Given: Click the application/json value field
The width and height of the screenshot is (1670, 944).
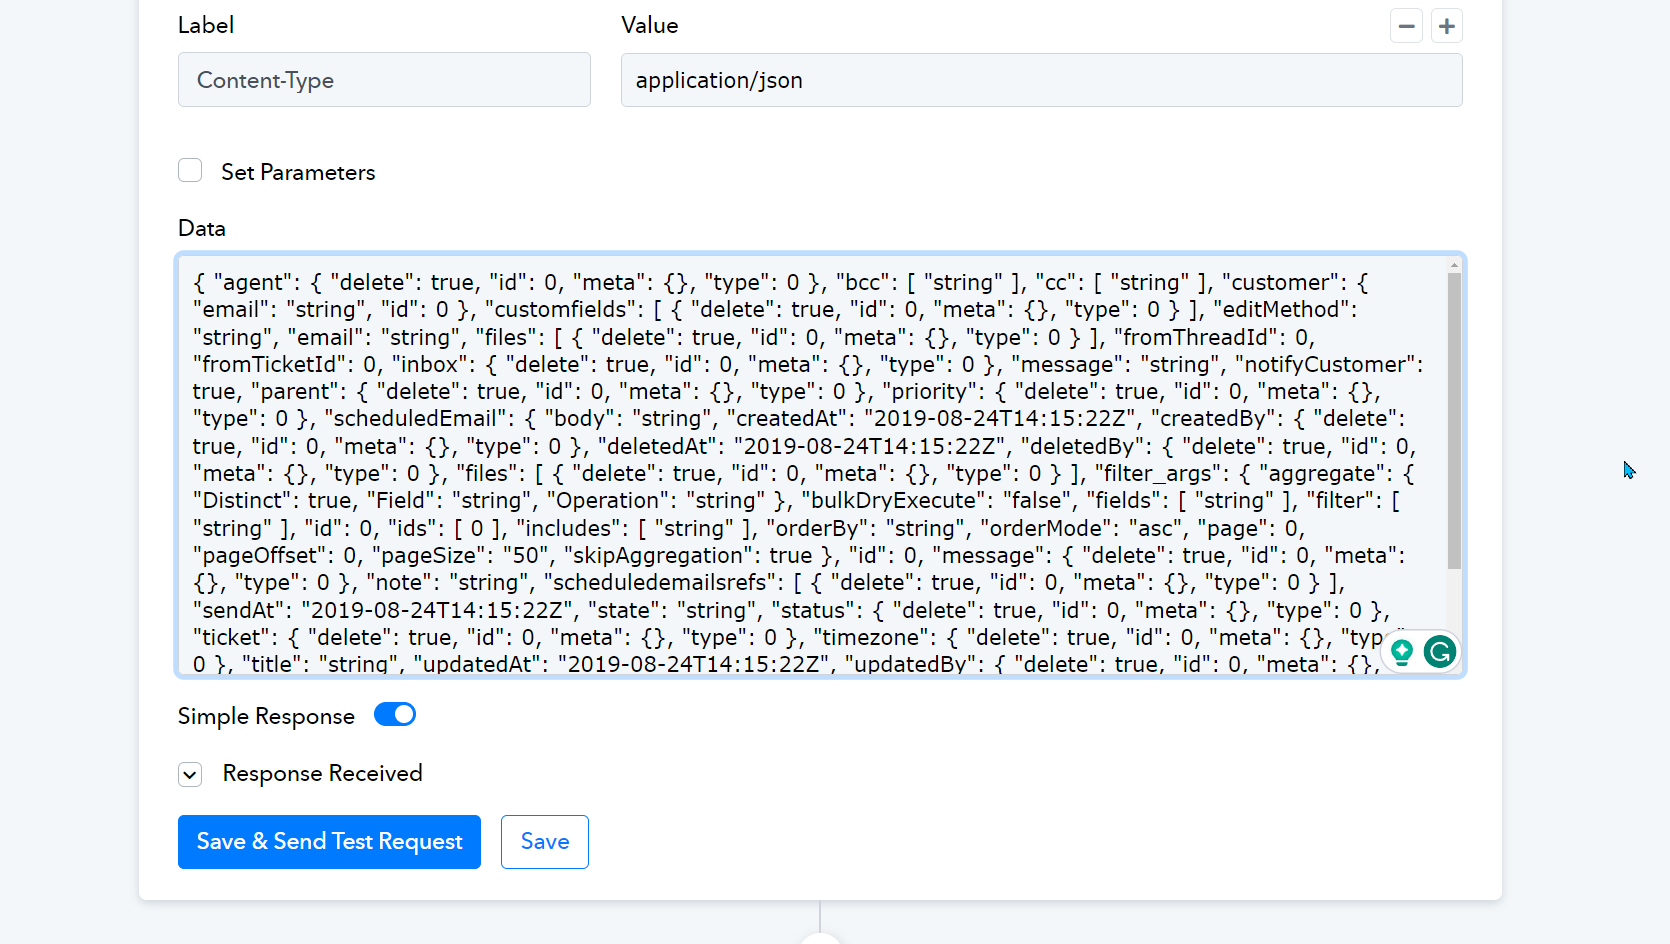Looking at the screenshot, I should [1041, 80].
